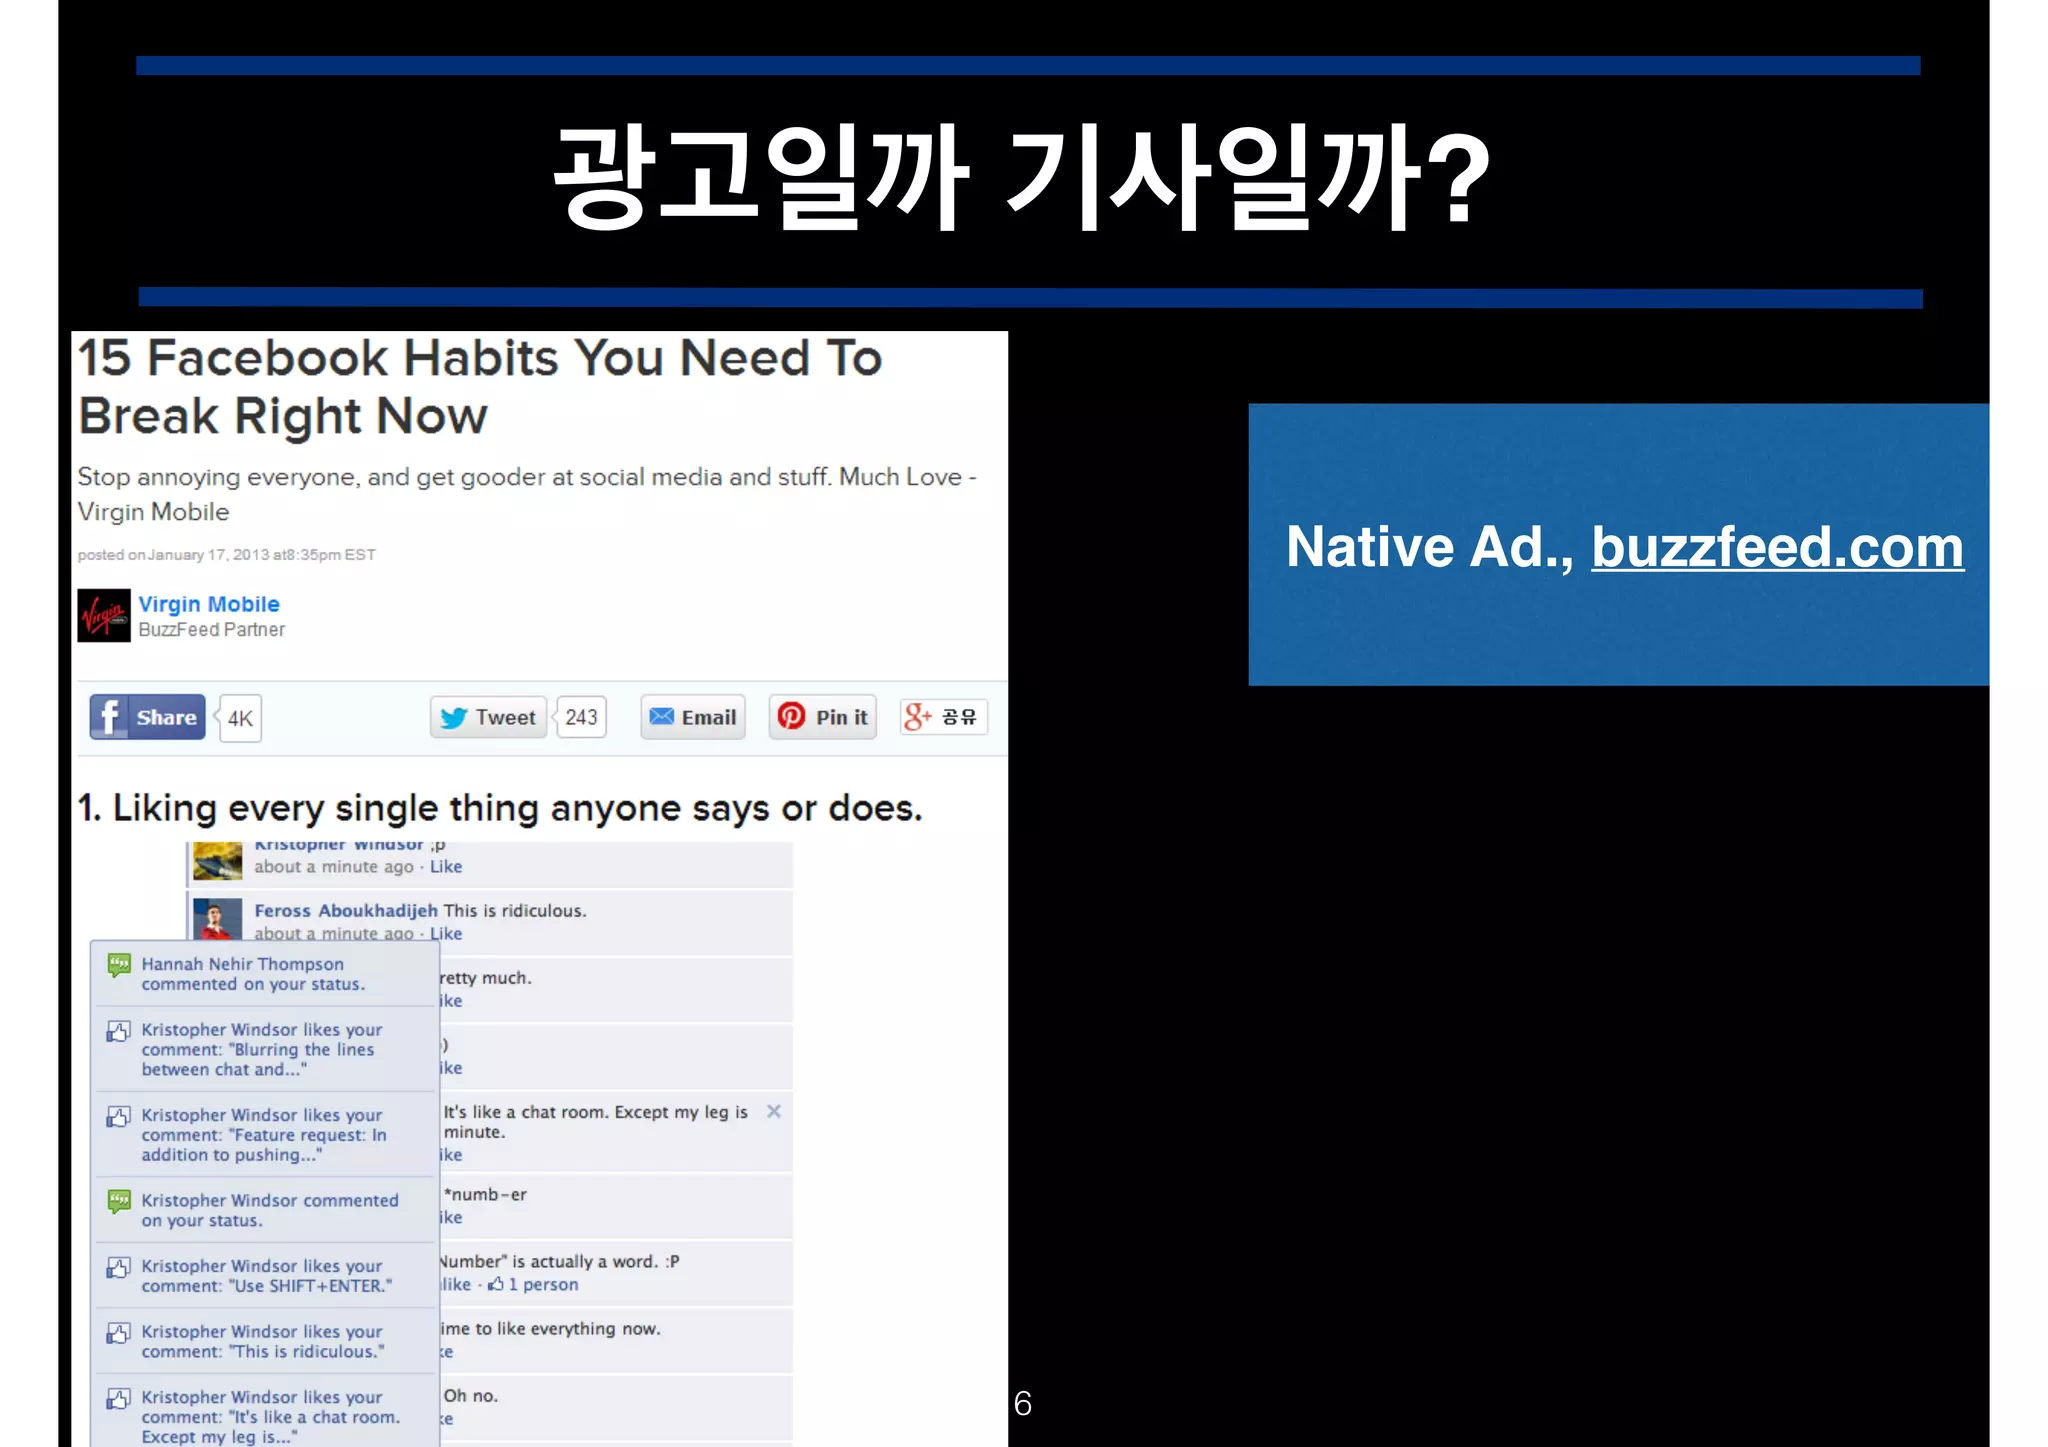Click the Facebook Share button
Image resolution: width=2048 pixels, height=1447 pixels.
point(147,717)
